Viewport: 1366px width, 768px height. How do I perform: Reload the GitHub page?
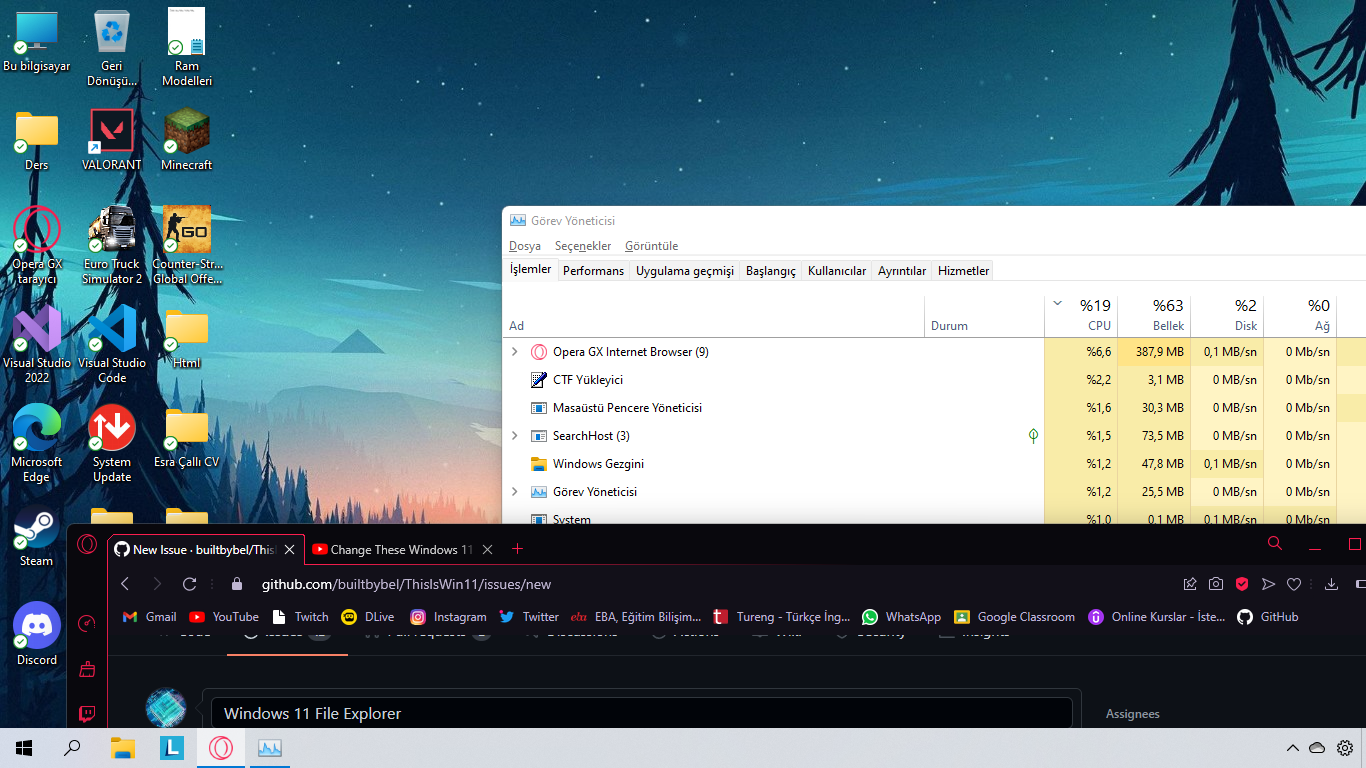[189, 584]
